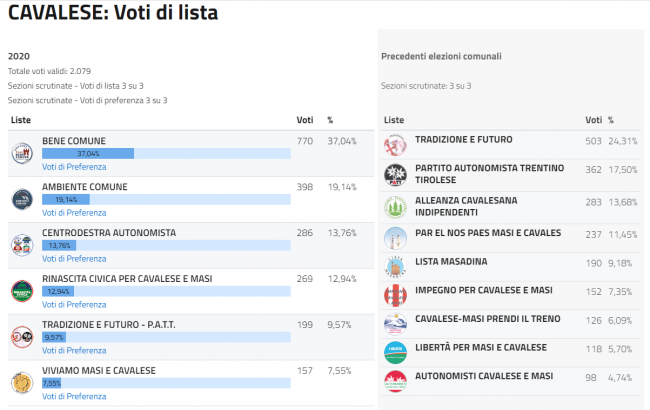The width and height of the screenshot is (650, 410).
Task: Click the BENE COMUNE list logo
Action: tap(22, 153)
